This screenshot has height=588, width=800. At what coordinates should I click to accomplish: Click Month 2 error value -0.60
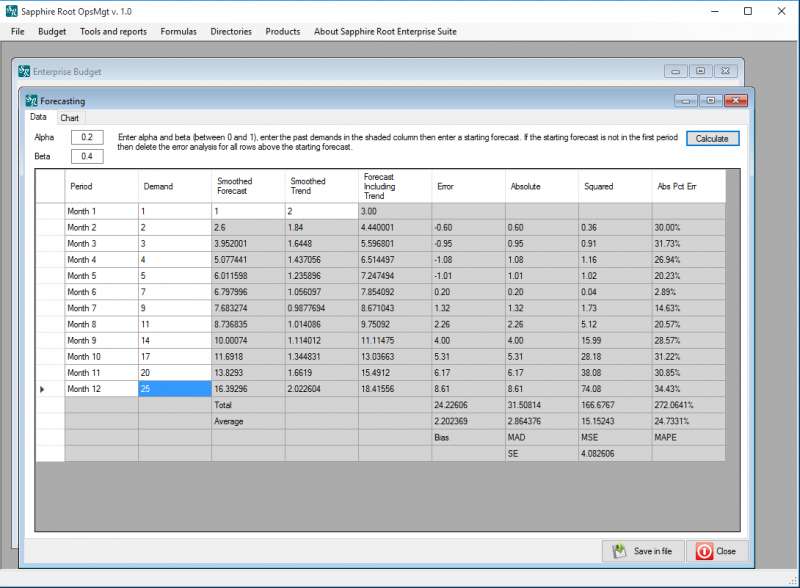[x=468, y=228]
